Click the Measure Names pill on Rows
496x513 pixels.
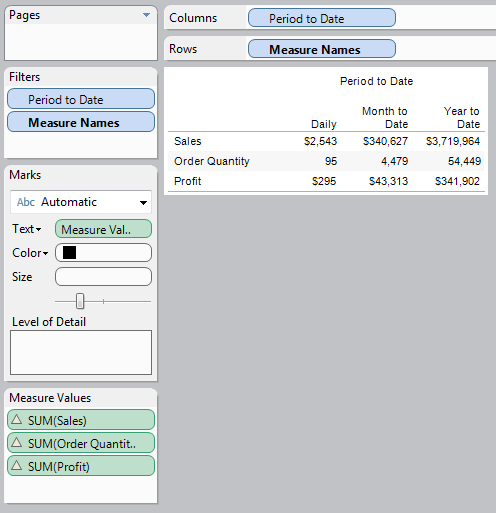322,49
